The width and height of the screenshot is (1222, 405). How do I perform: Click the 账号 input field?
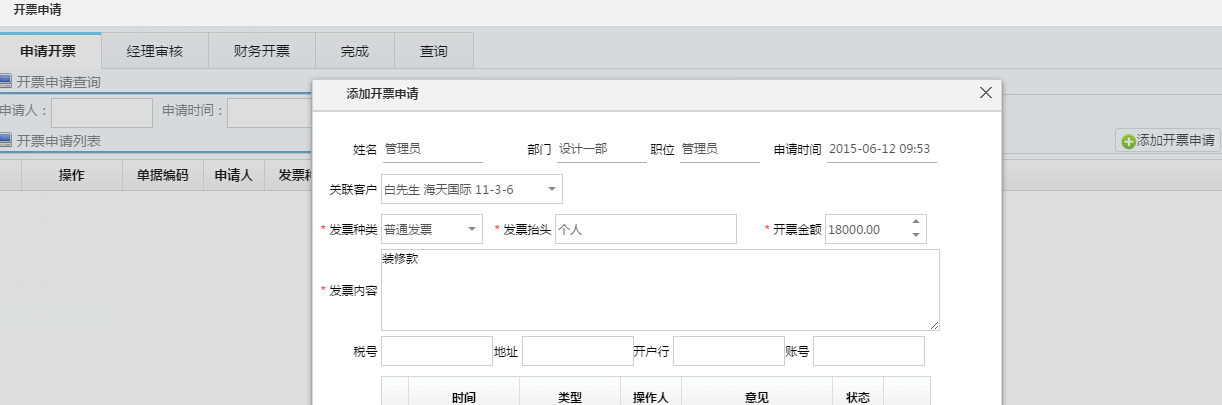(x=868, y=351)
